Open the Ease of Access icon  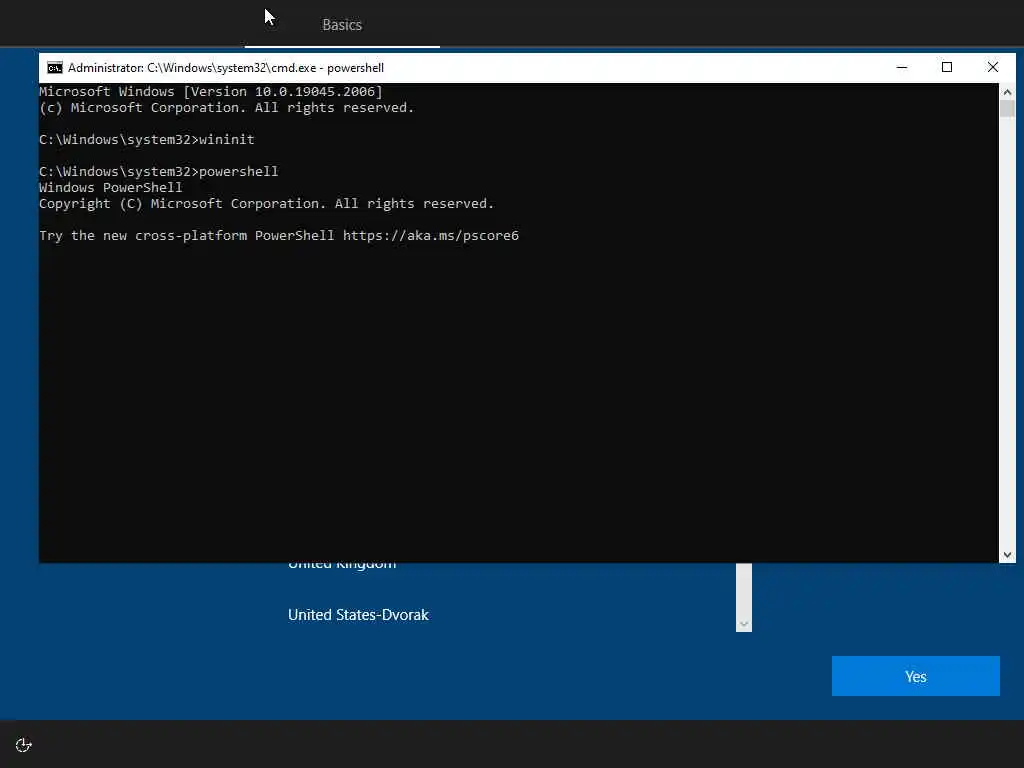(24, 744)
